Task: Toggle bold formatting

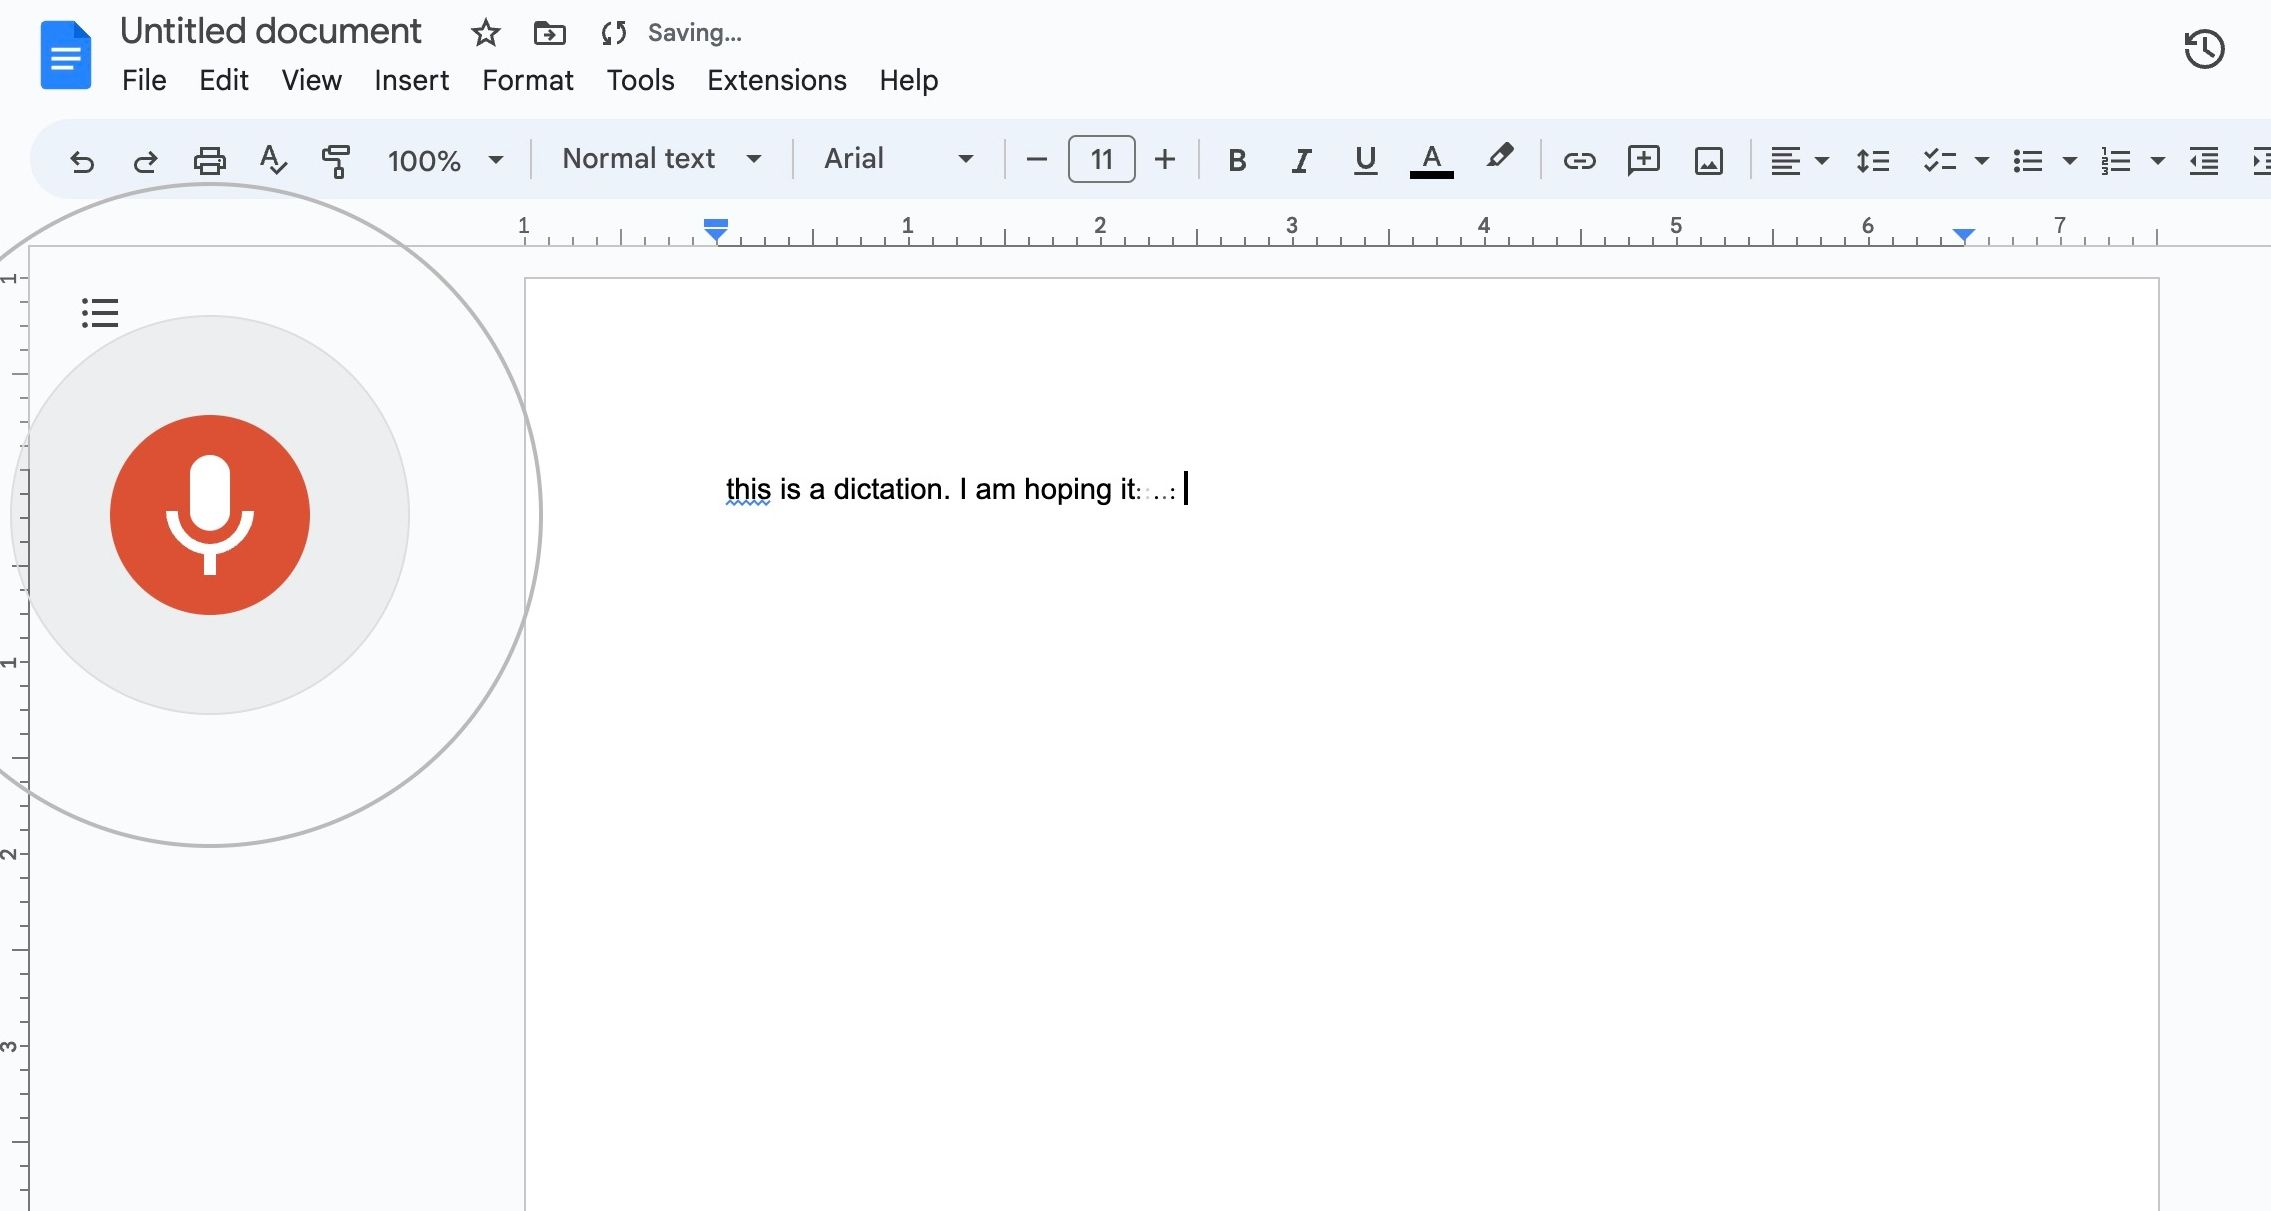Action: pyautogui.click(x=1236, y=160)
